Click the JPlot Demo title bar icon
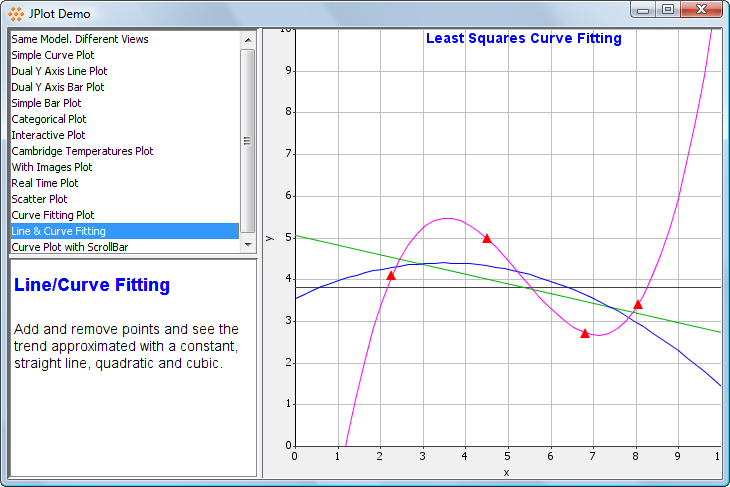Screen dimensions: 730x487 16,14
